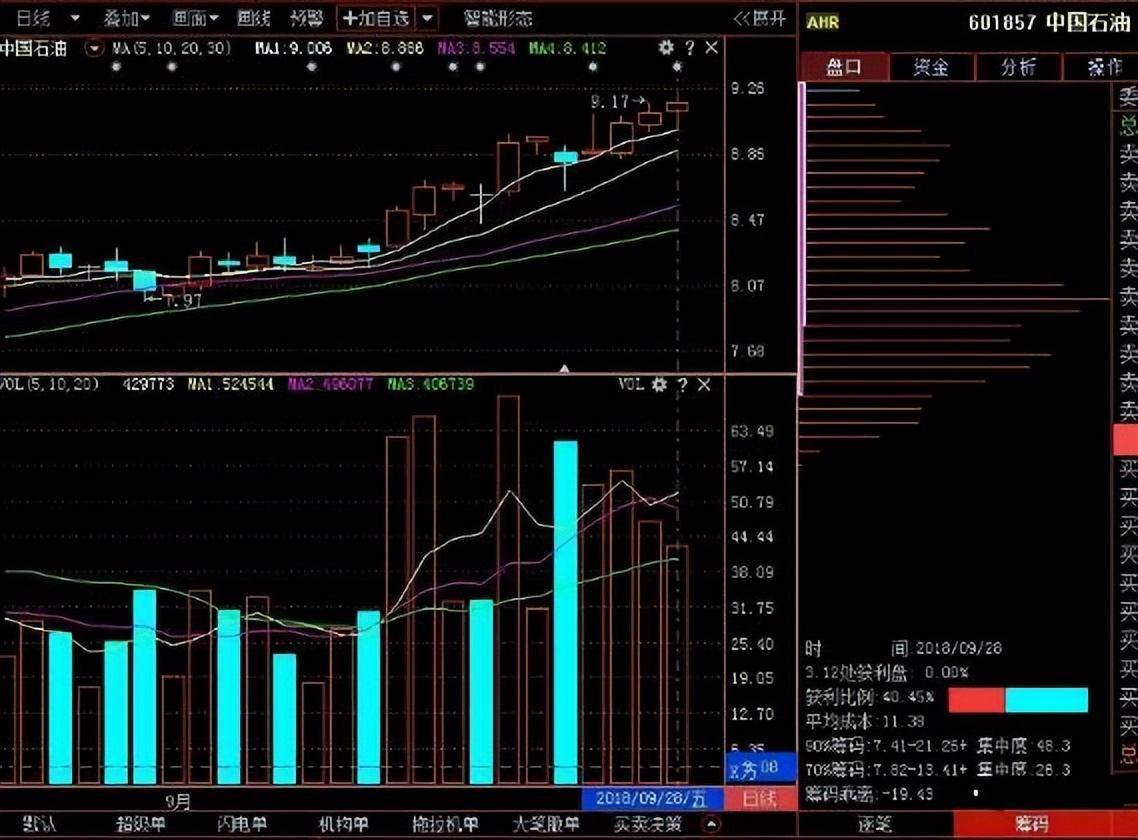Select the 画线 drawing tool
1138x840 pixels.
253,18
